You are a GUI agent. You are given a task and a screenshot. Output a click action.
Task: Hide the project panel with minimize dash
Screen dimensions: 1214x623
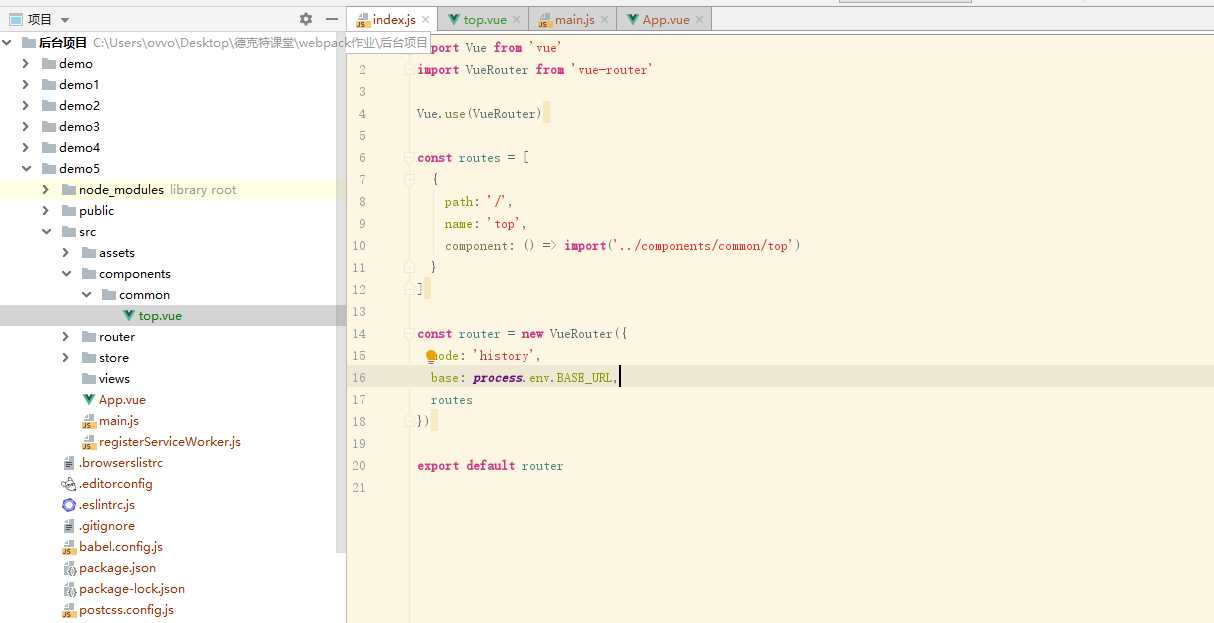[332, 19]
